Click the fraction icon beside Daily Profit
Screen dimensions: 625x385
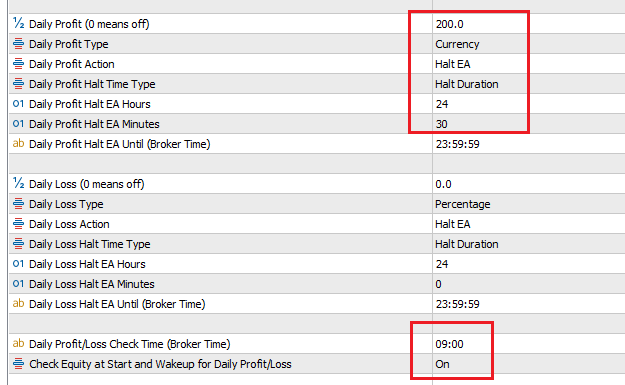[x=18, y=24]
